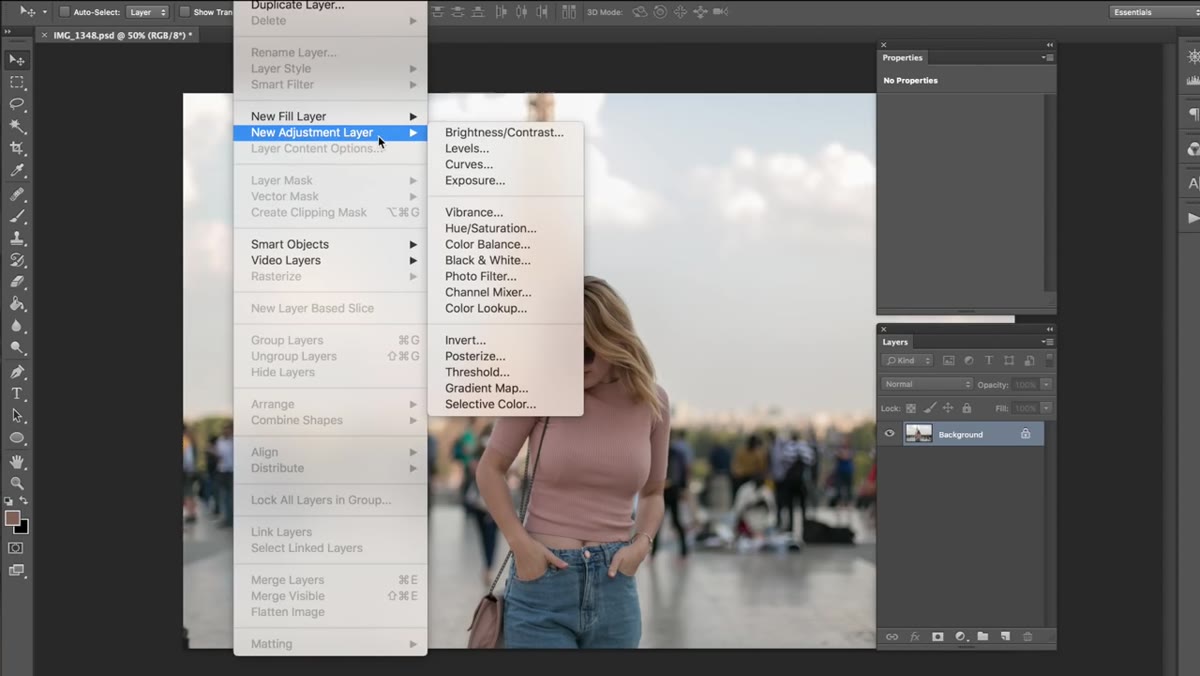Click the layer style fx icon
The width and height of the screenshot is (1200, 676).
(x=915, y=636)
